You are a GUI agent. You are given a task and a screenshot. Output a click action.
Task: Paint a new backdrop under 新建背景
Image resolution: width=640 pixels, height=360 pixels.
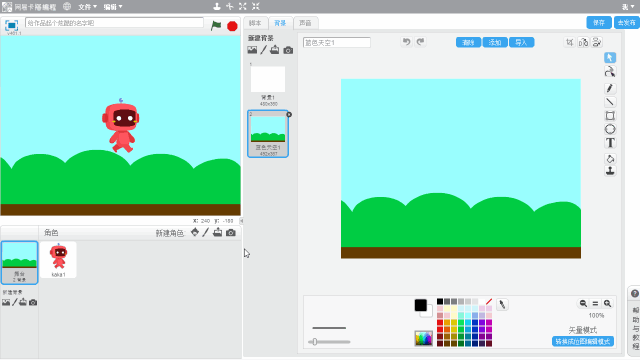264,50
